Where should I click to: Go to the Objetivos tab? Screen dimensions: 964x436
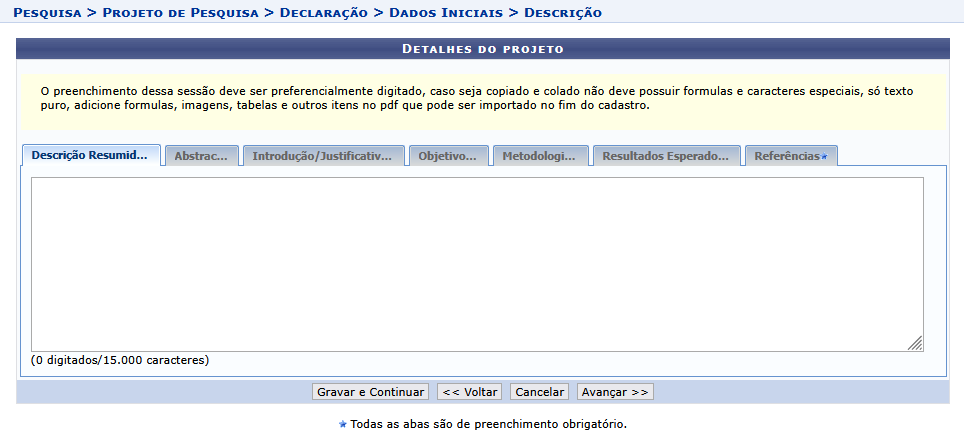click(447, 157)
